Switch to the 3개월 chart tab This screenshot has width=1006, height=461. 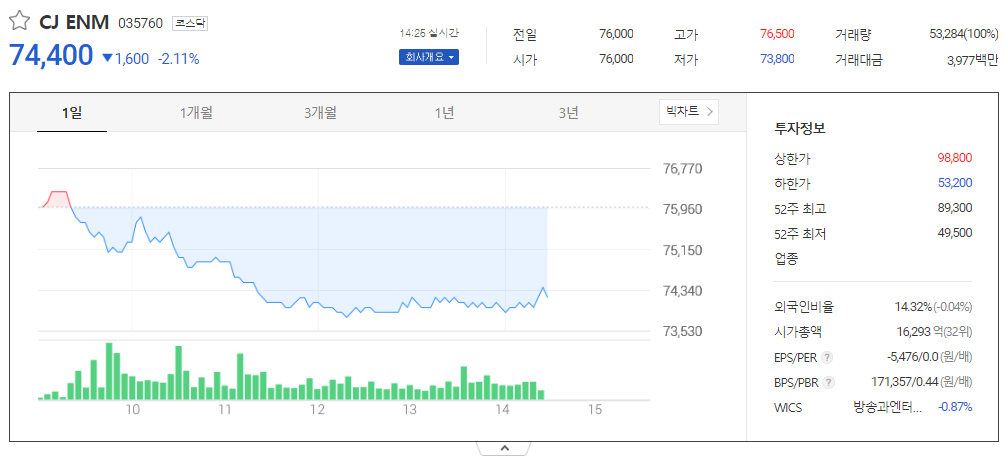(320, 113)
